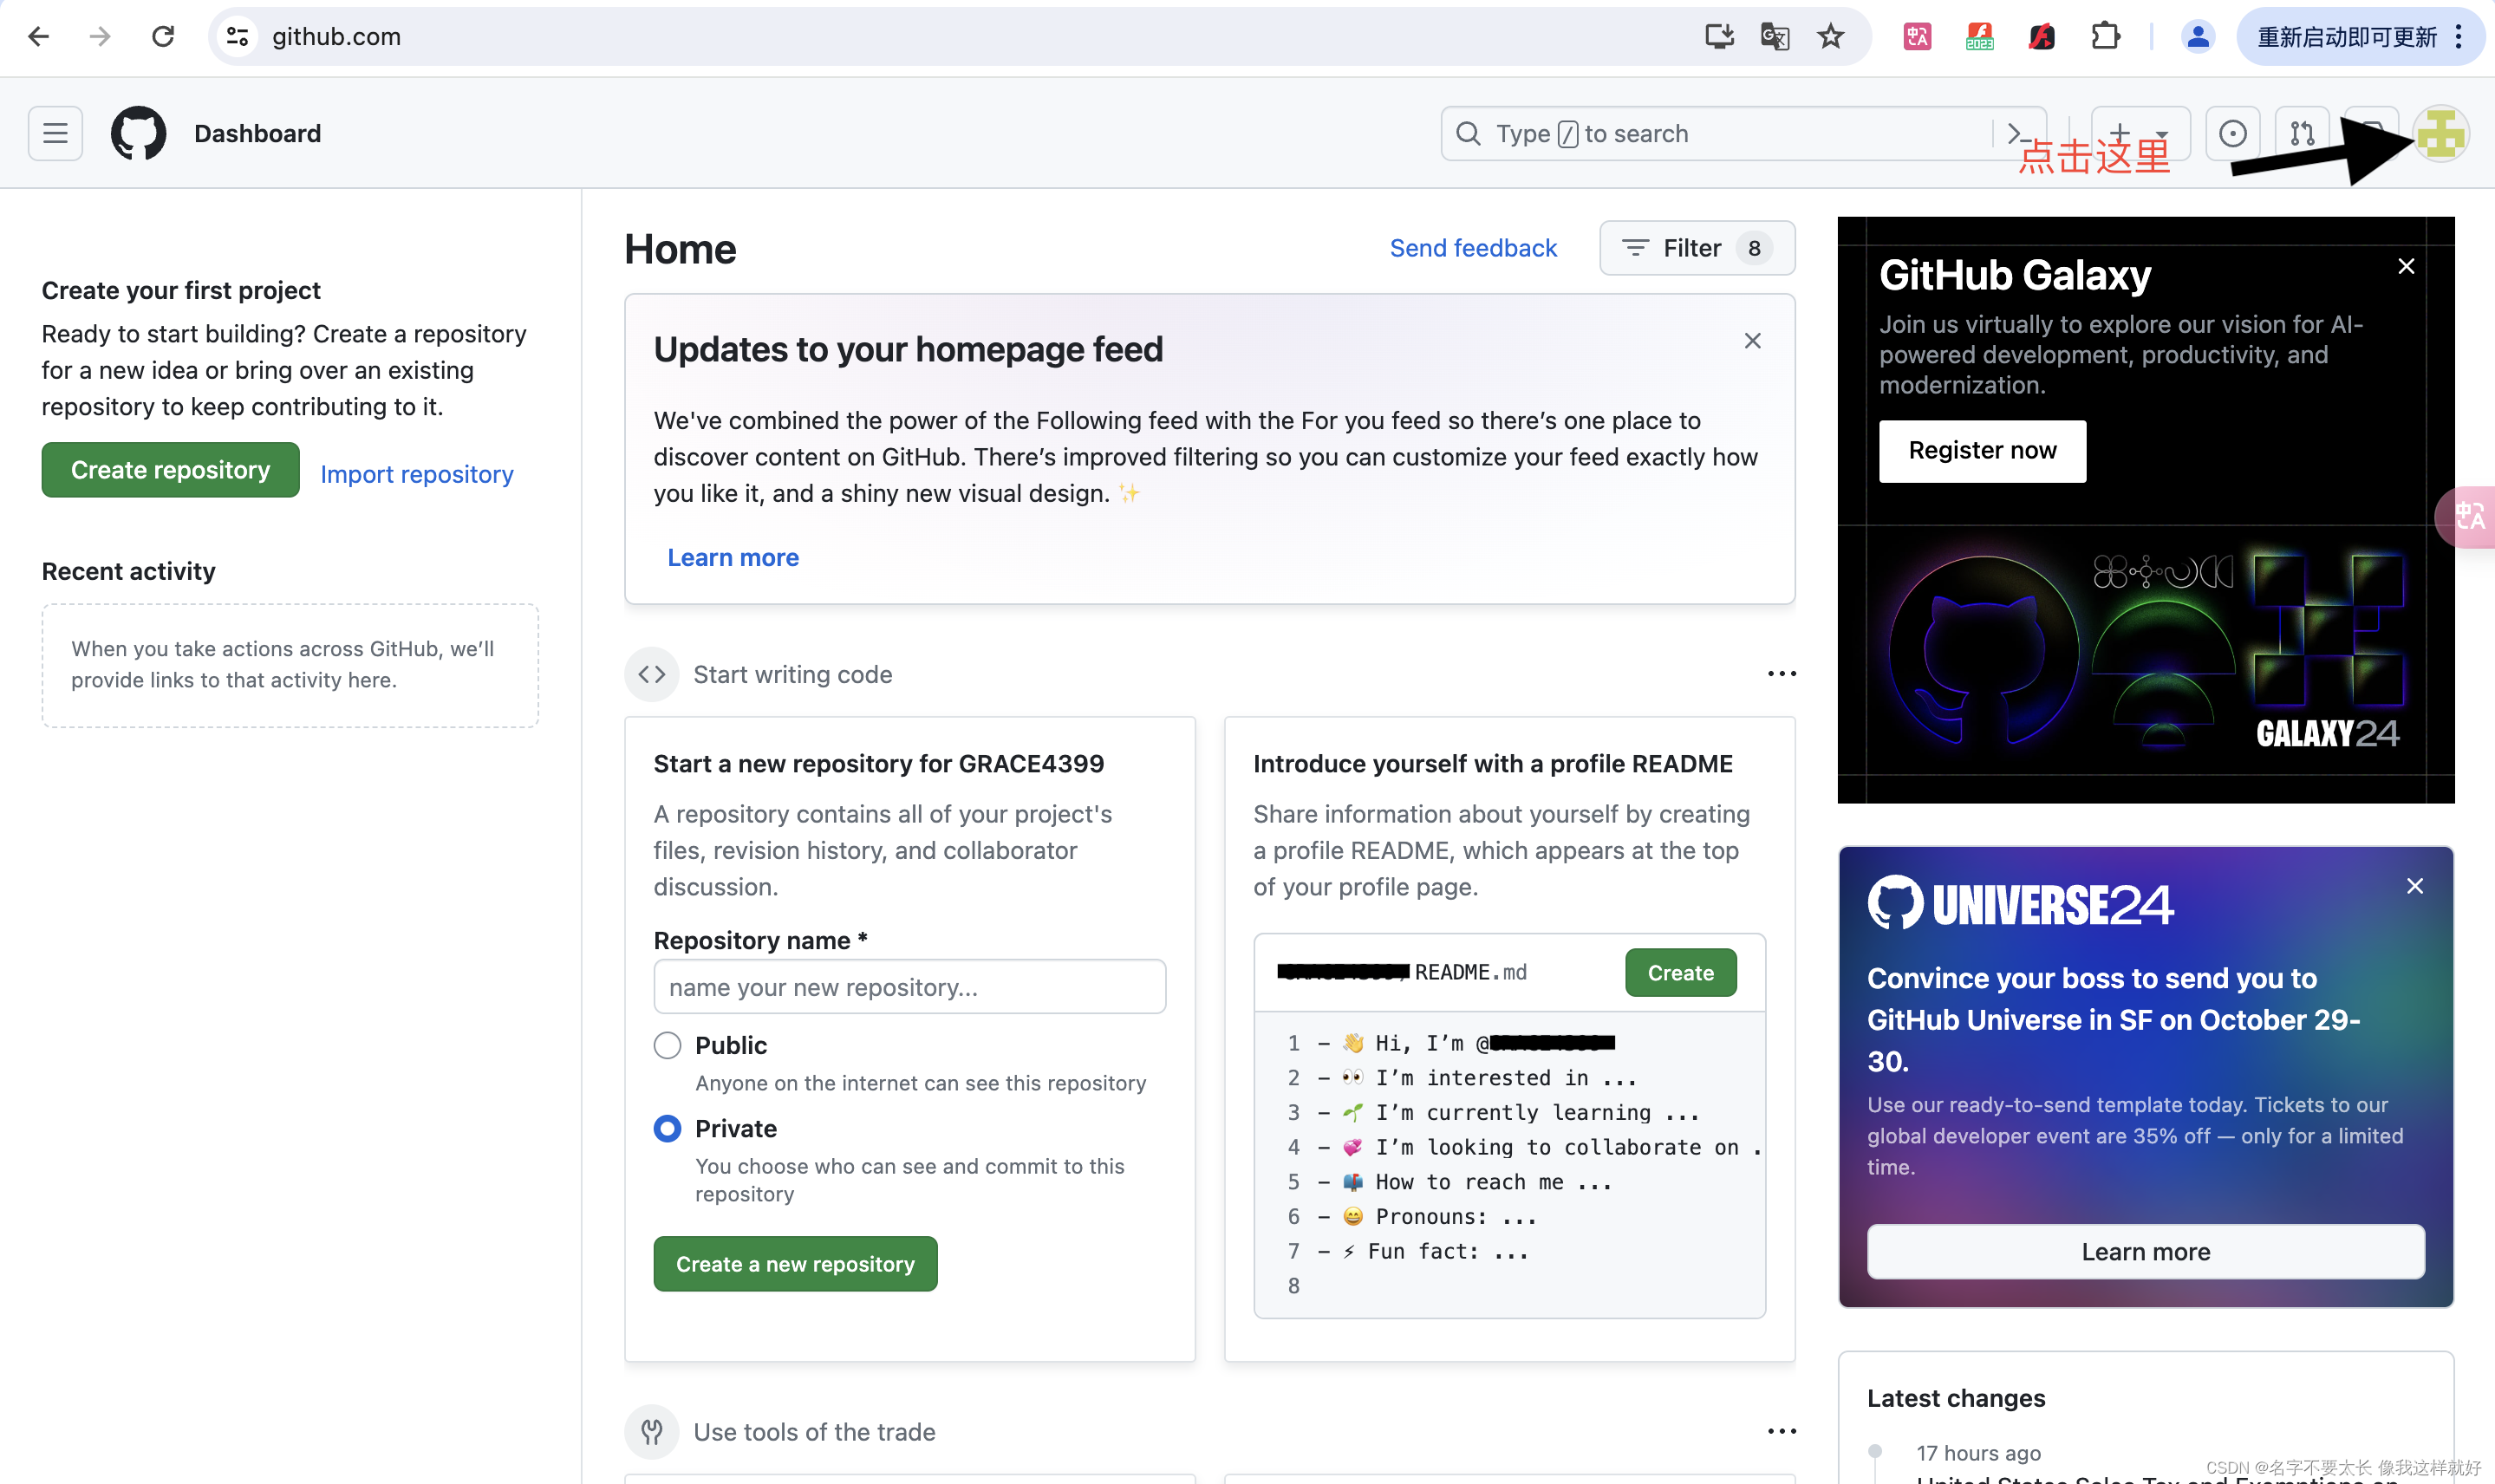Open the Issues icon in header
Screen dimensions: 2495x1484
pos(2232,133)
